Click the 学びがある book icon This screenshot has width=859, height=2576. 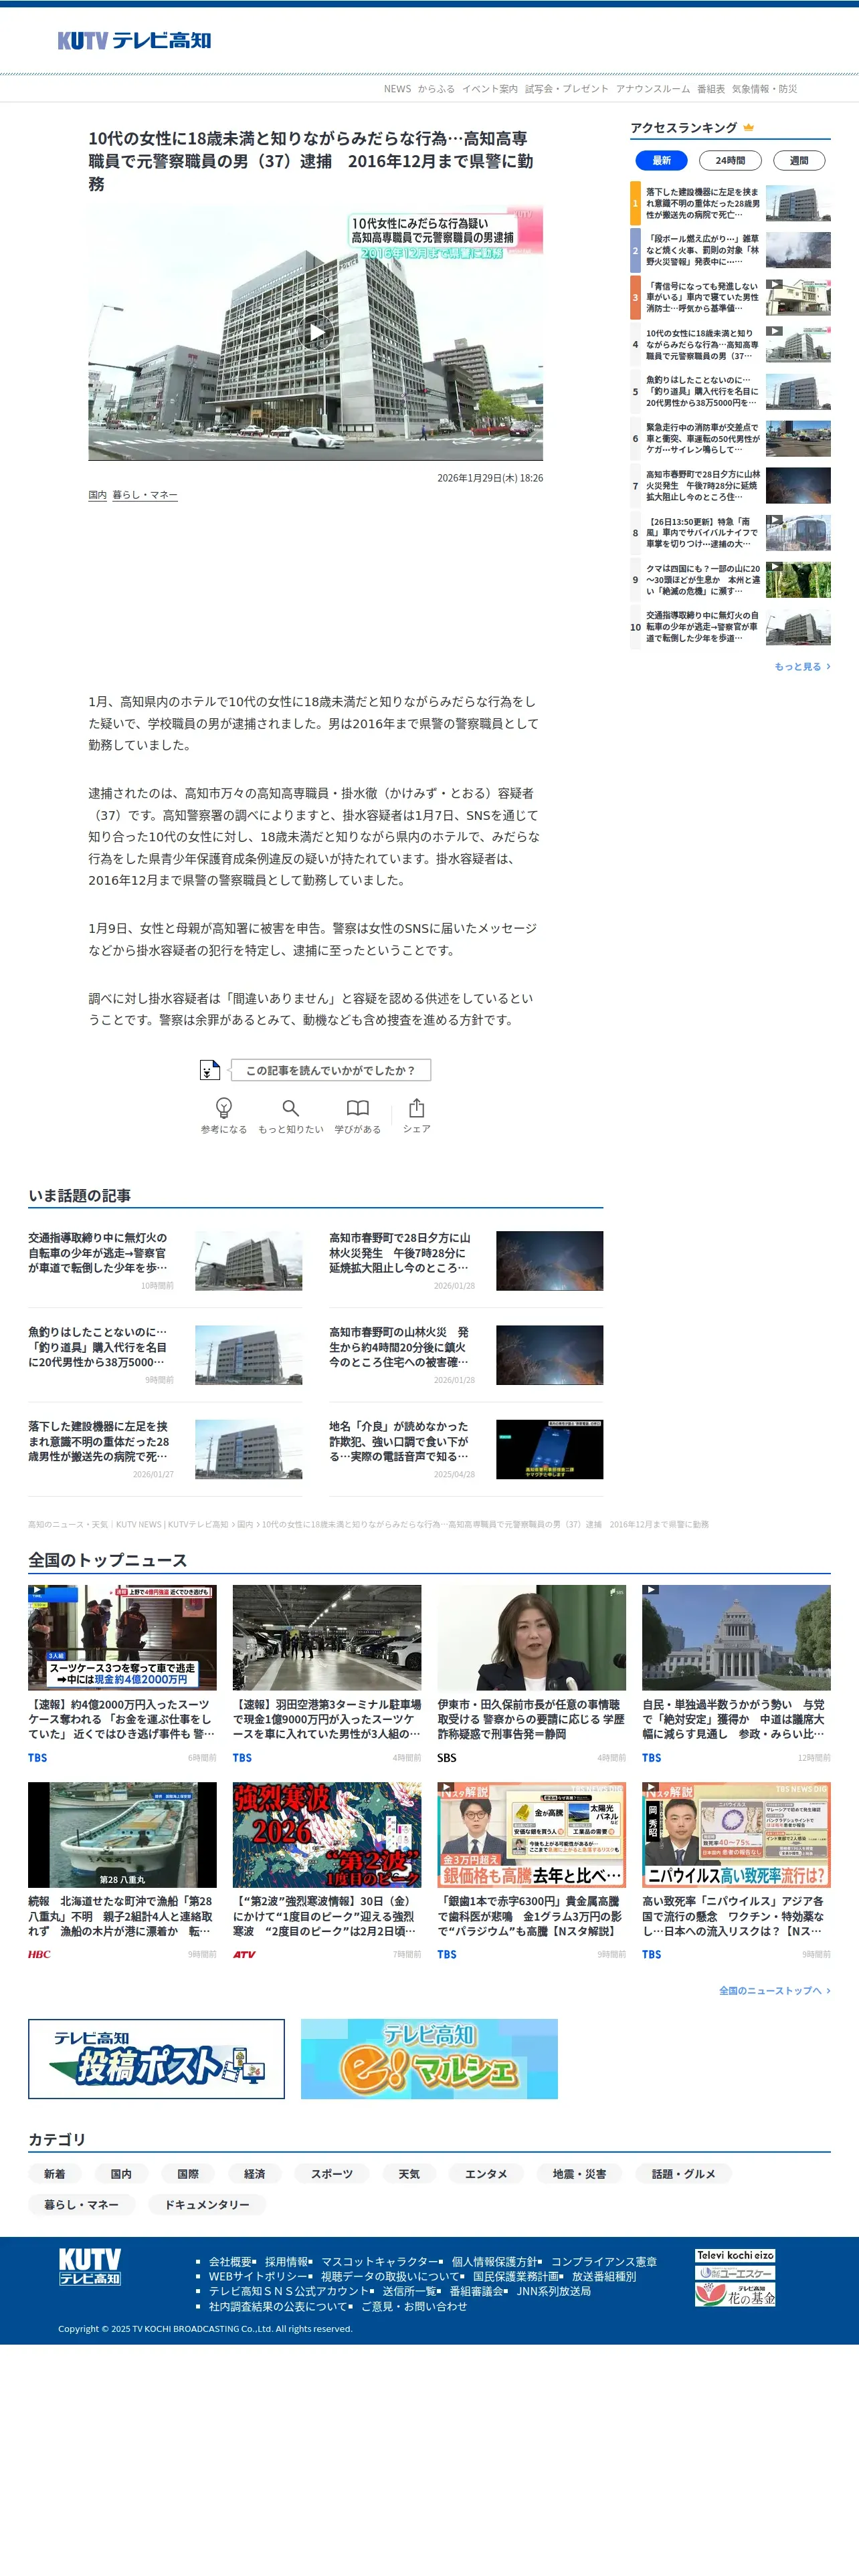[x=357, y=1107]
